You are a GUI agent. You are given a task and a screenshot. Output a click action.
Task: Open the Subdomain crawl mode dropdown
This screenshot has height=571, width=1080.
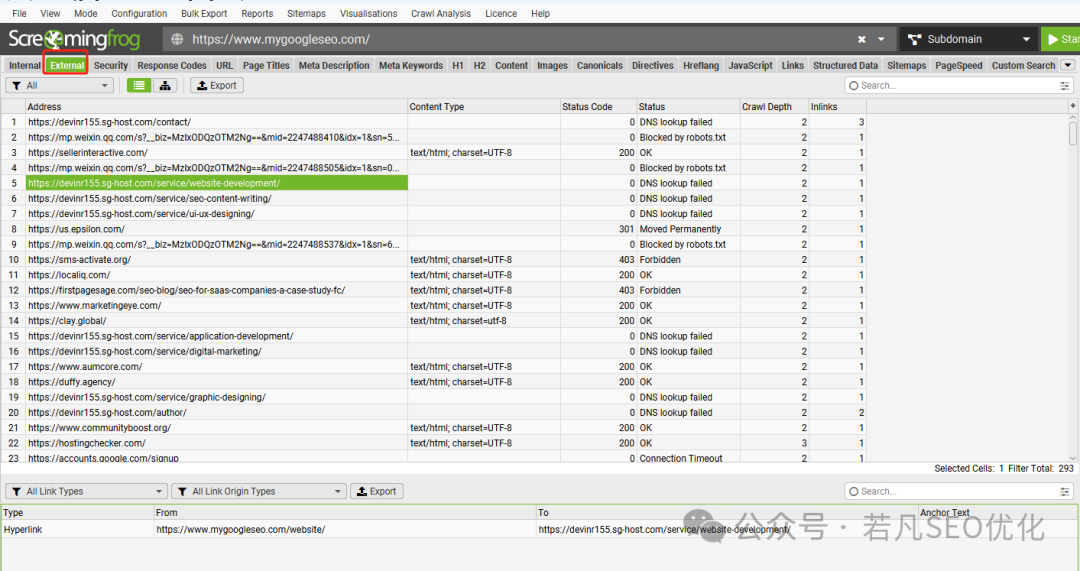(968, 39)
